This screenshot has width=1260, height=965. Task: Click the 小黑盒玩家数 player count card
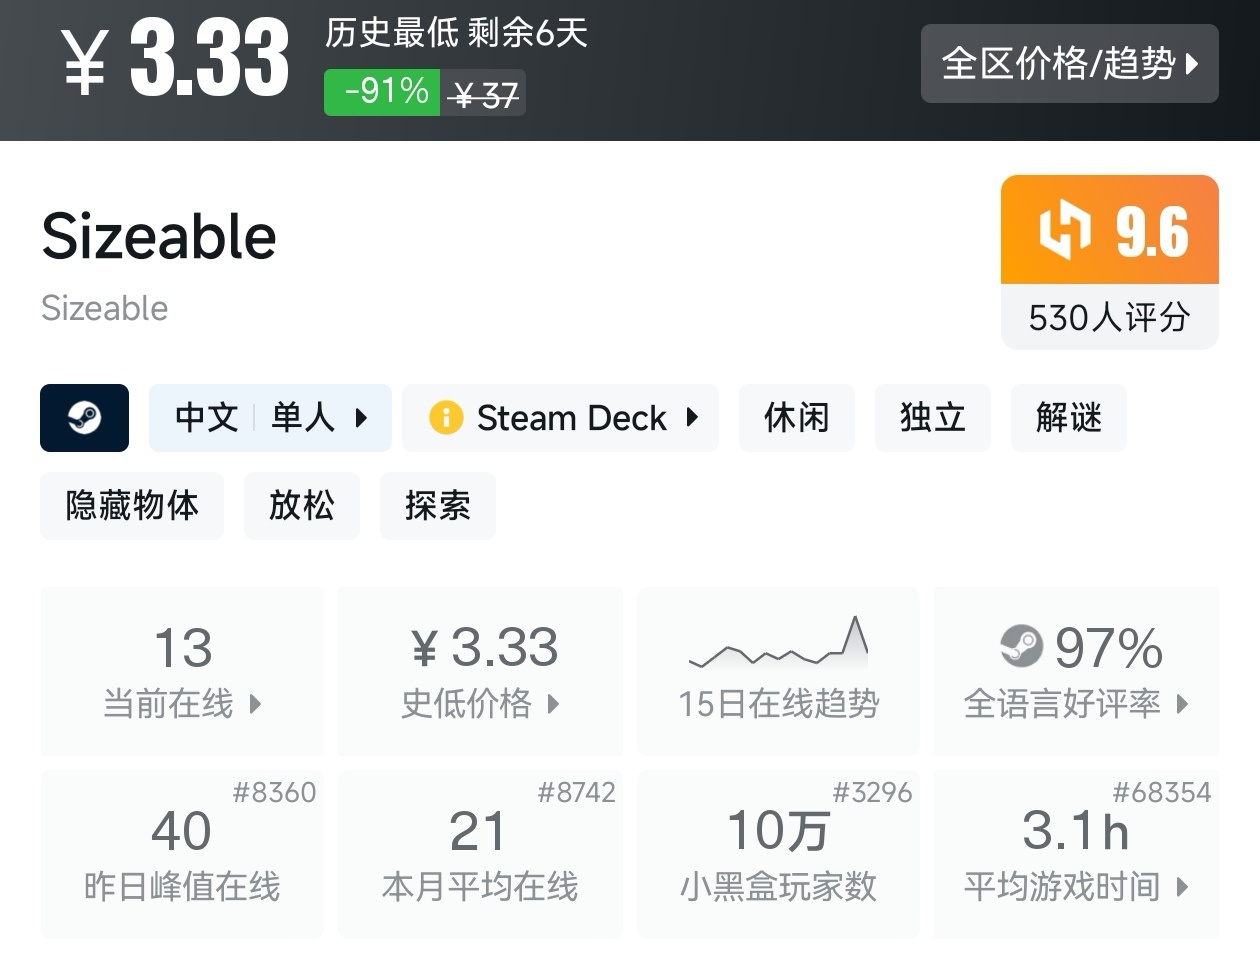(x=778, y=856)
